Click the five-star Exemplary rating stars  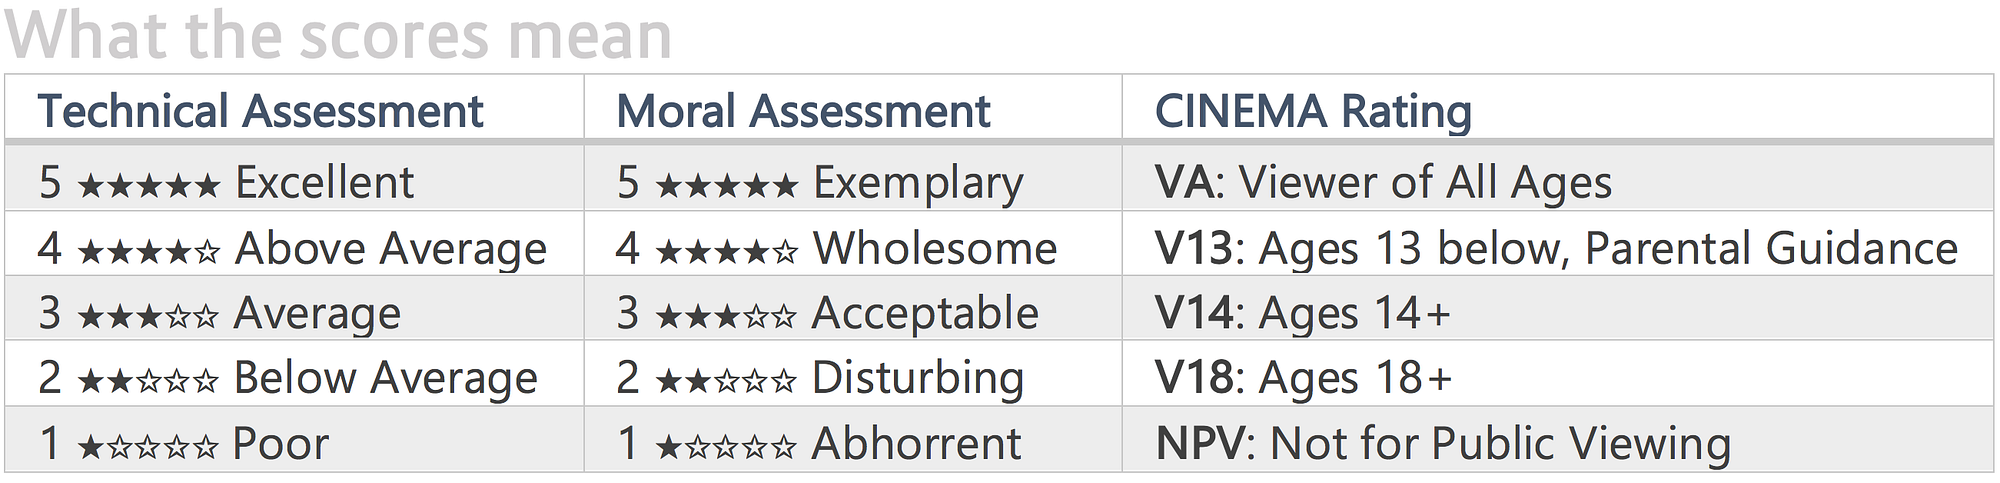pyautogui.click(x=726, y=185)
